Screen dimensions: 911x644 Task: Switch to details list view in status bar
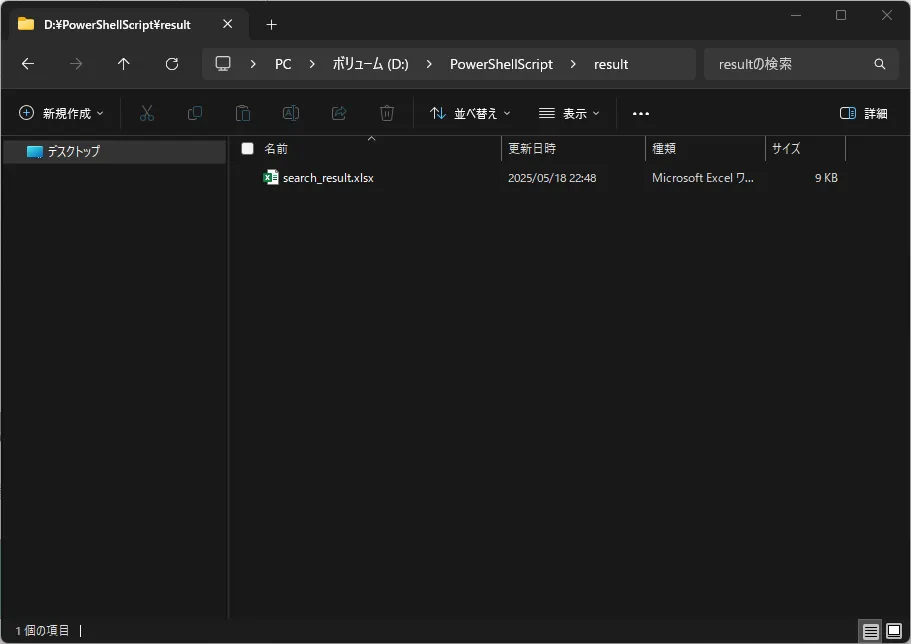[x=870, y=631]
